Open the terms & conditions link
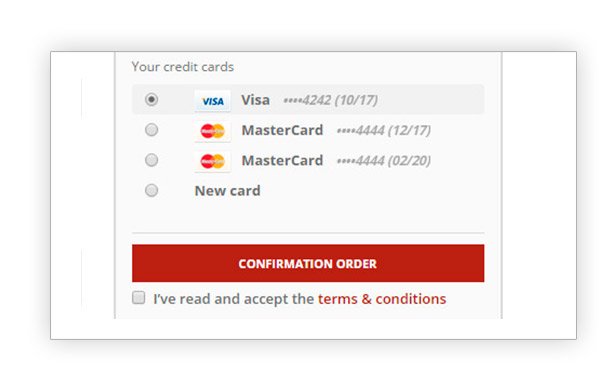The height and width of the screenshot is (390, 600). pyautogui.click(x=382, y=299)
